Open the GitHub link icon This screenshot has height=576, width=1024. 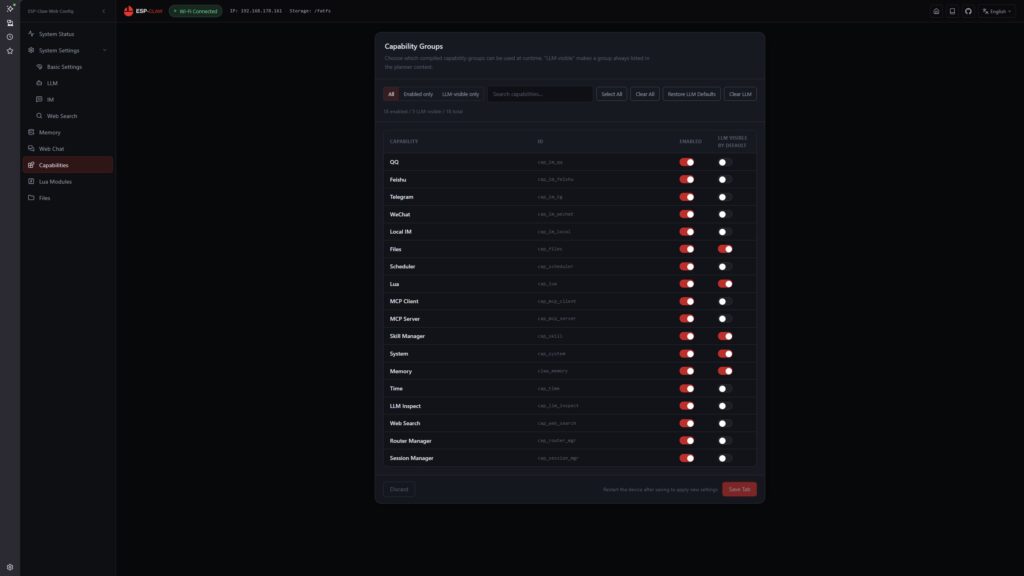tap(968, 11)
